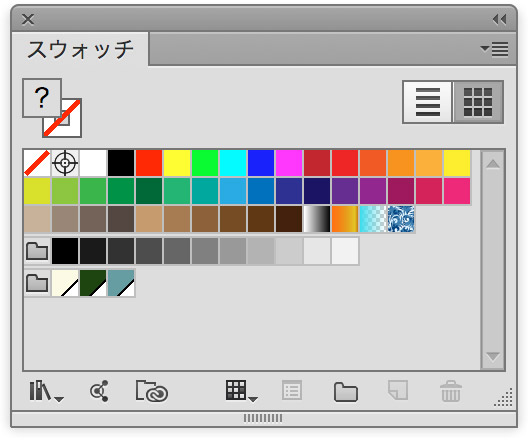The height and width of the screenshot is (442, 528).
Task: Open the panel flyout menu
Action: [494, 49]
